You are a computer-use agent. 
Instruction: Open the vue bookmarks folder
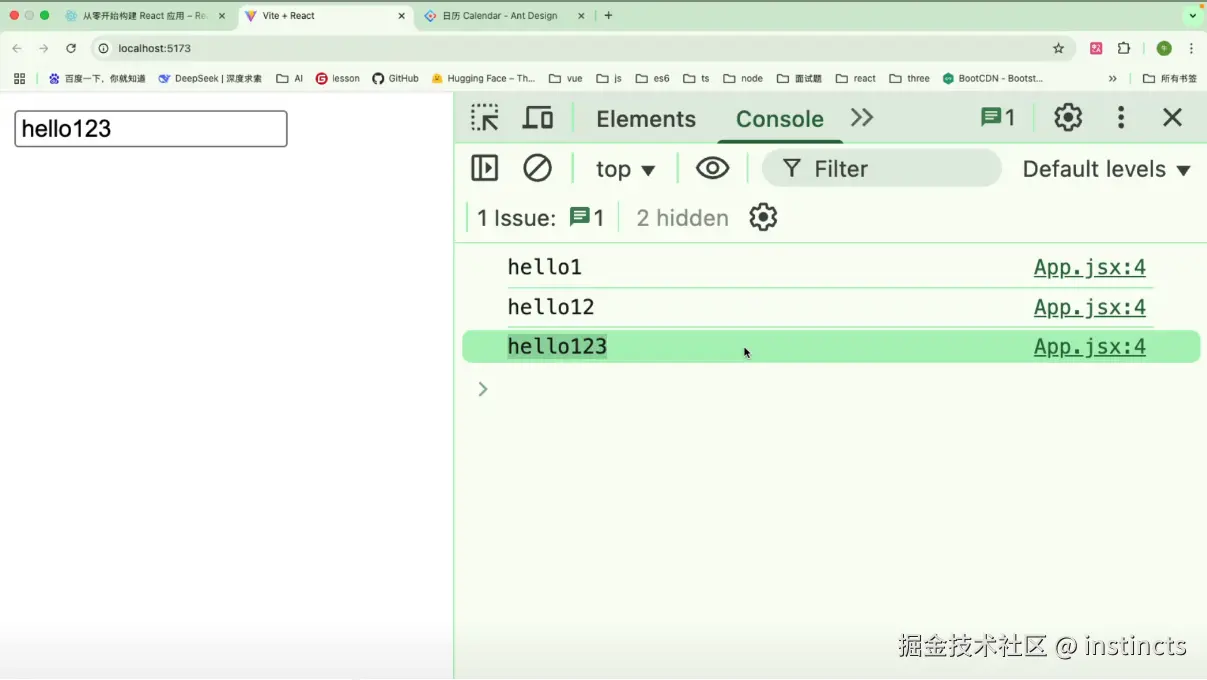click(566, 78)
